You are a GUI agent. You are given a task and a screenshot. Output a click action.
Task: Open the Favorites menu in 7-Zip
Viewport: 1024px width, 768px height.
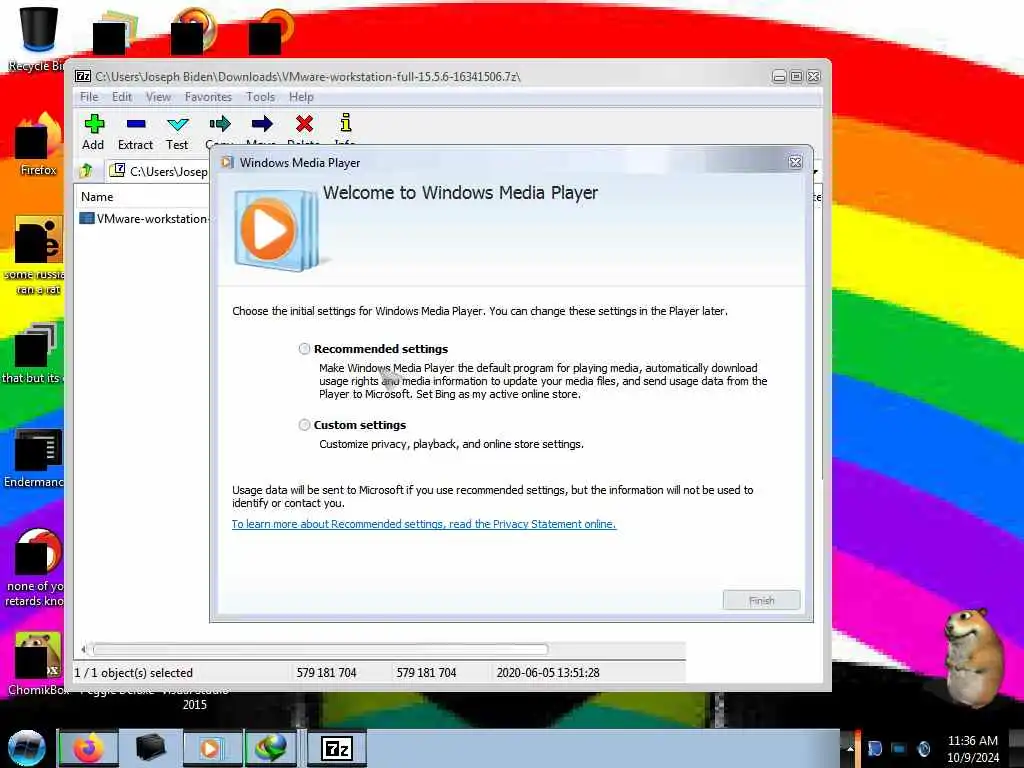click(x=208, y=97)
